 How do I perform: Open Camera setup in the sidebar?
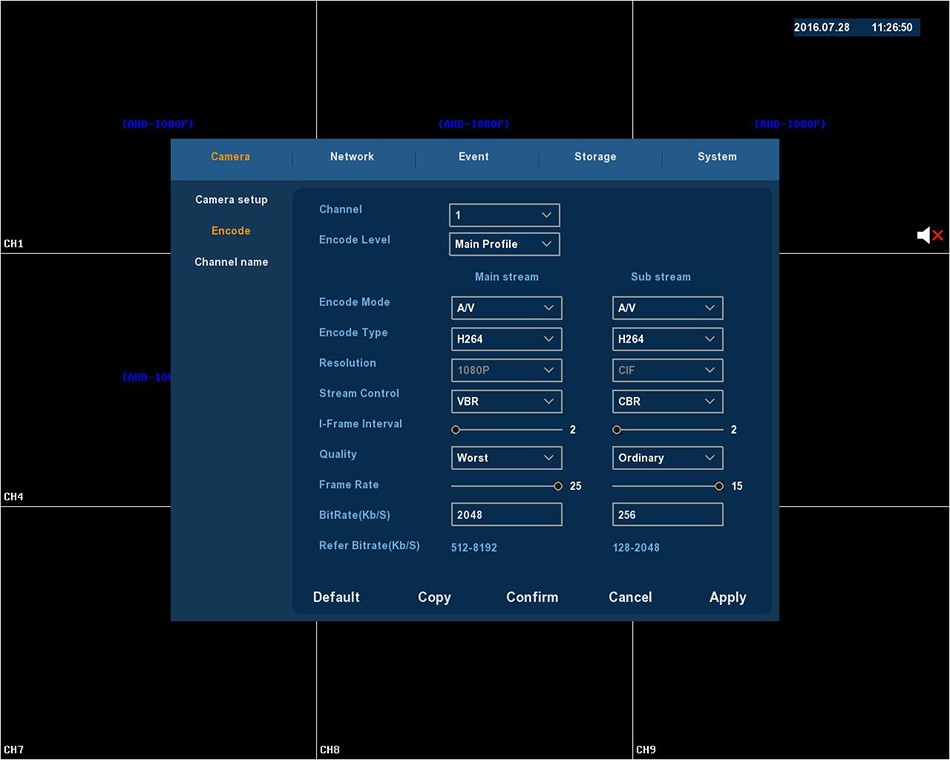click(x=231, y=200)
